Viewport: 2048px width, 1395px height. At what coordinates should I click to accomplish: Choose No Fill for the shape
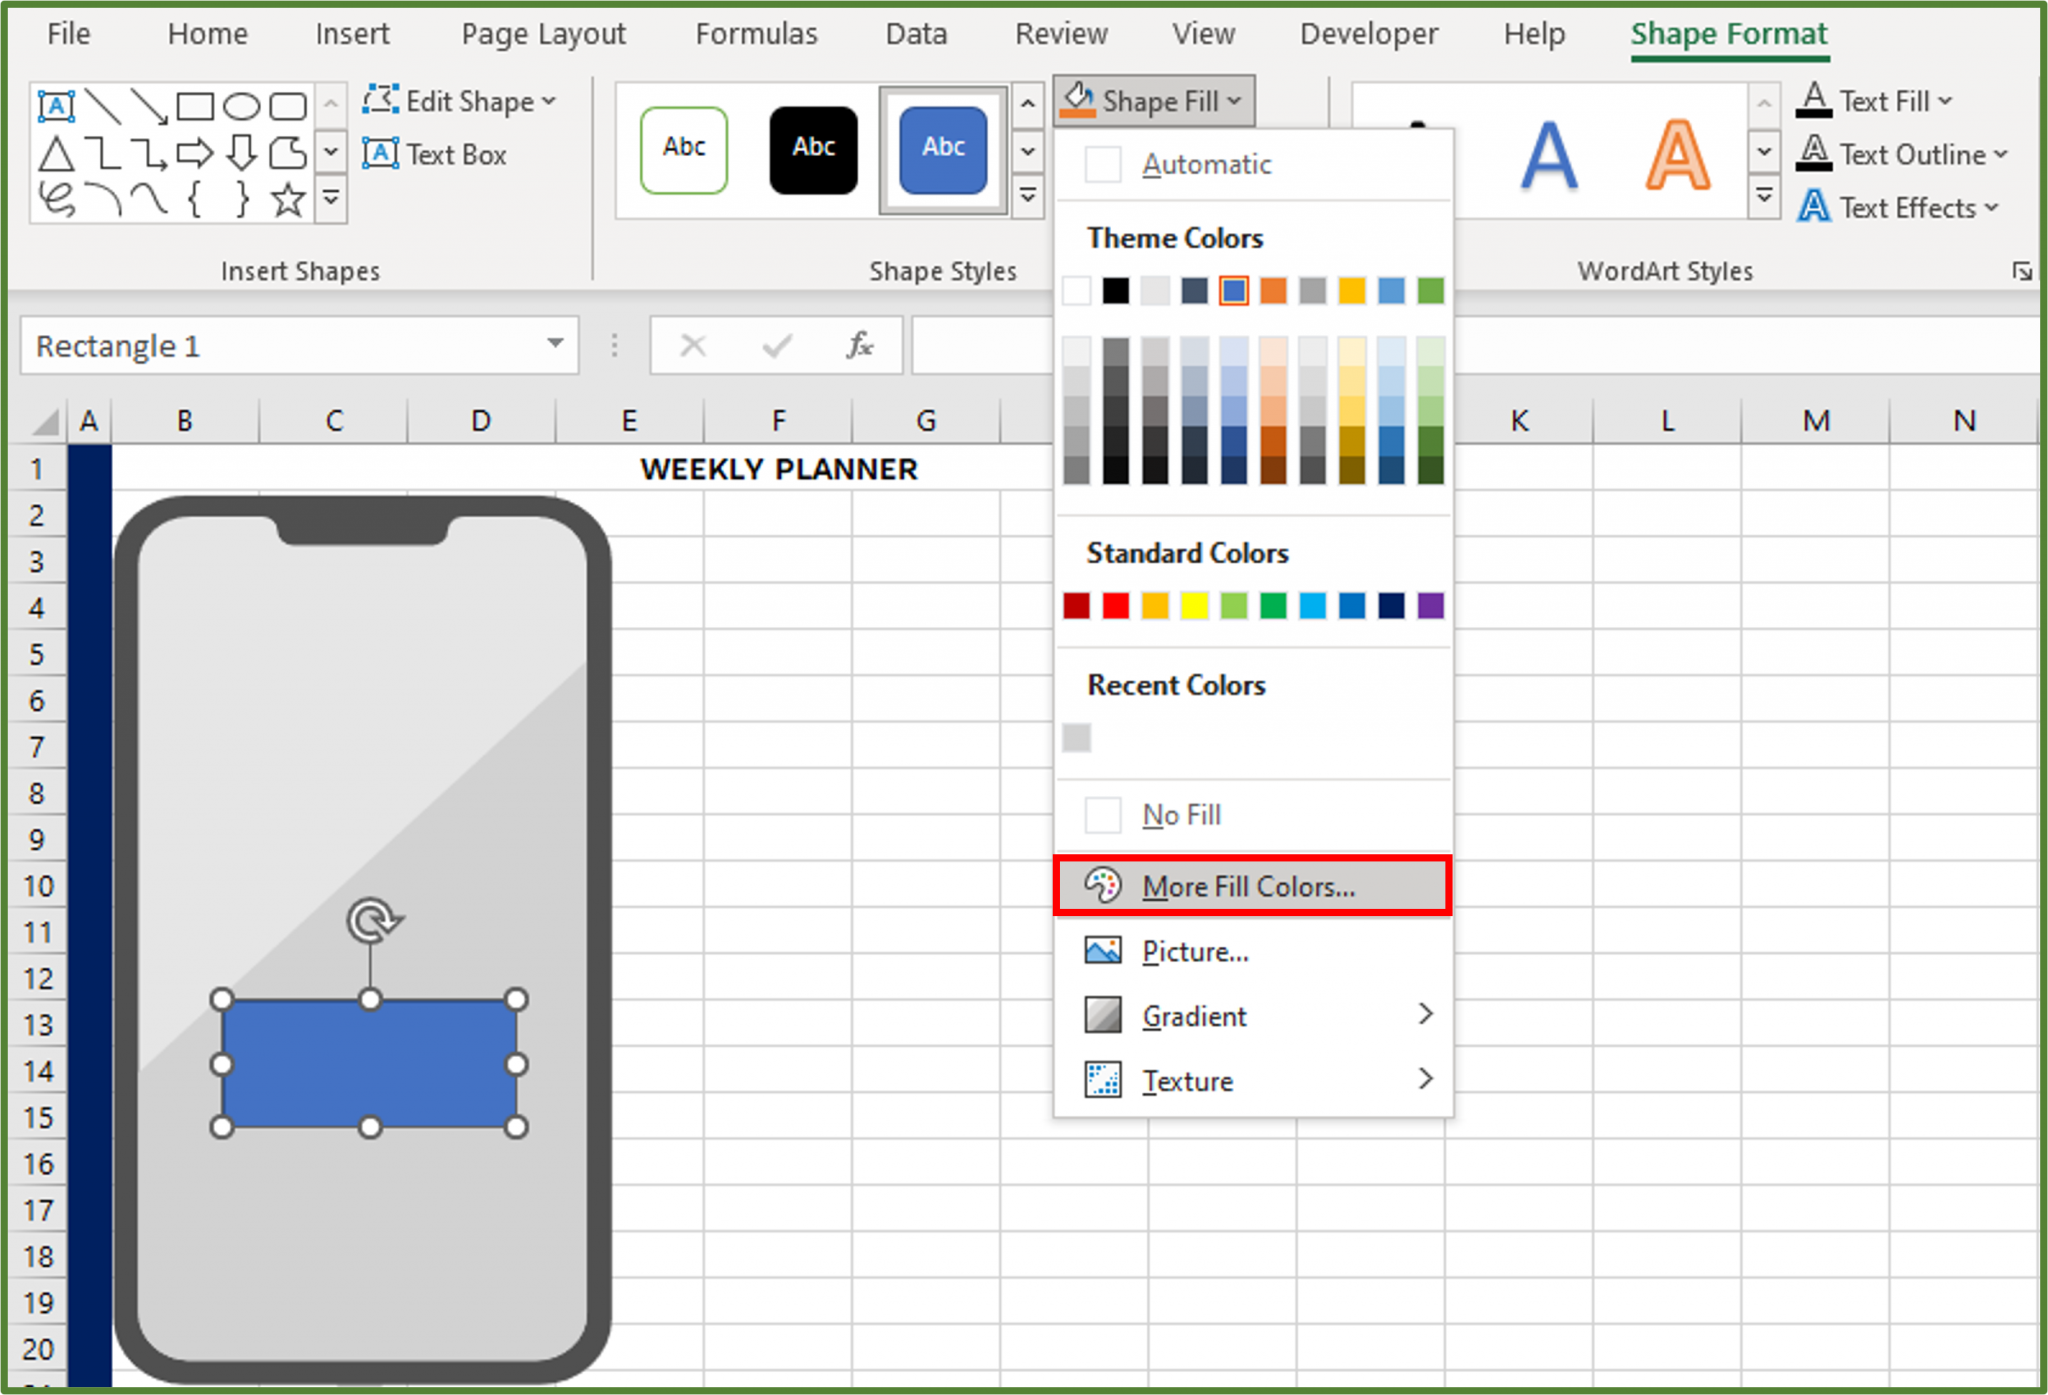tap(1181, 814)
